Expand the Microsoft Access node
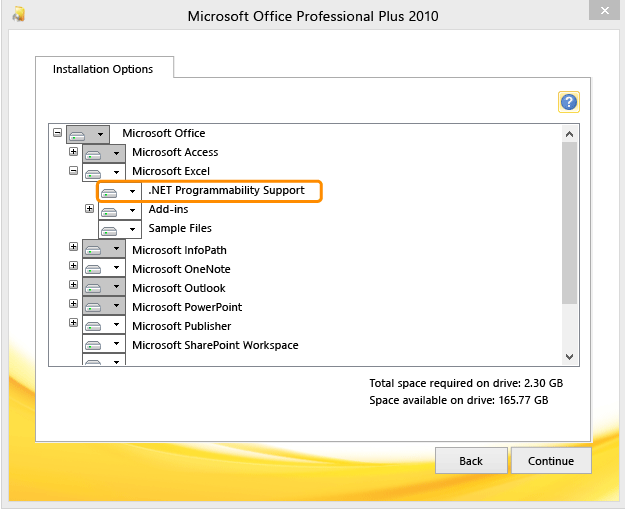Viewport: 625px width, 509px height. (73, 151)
